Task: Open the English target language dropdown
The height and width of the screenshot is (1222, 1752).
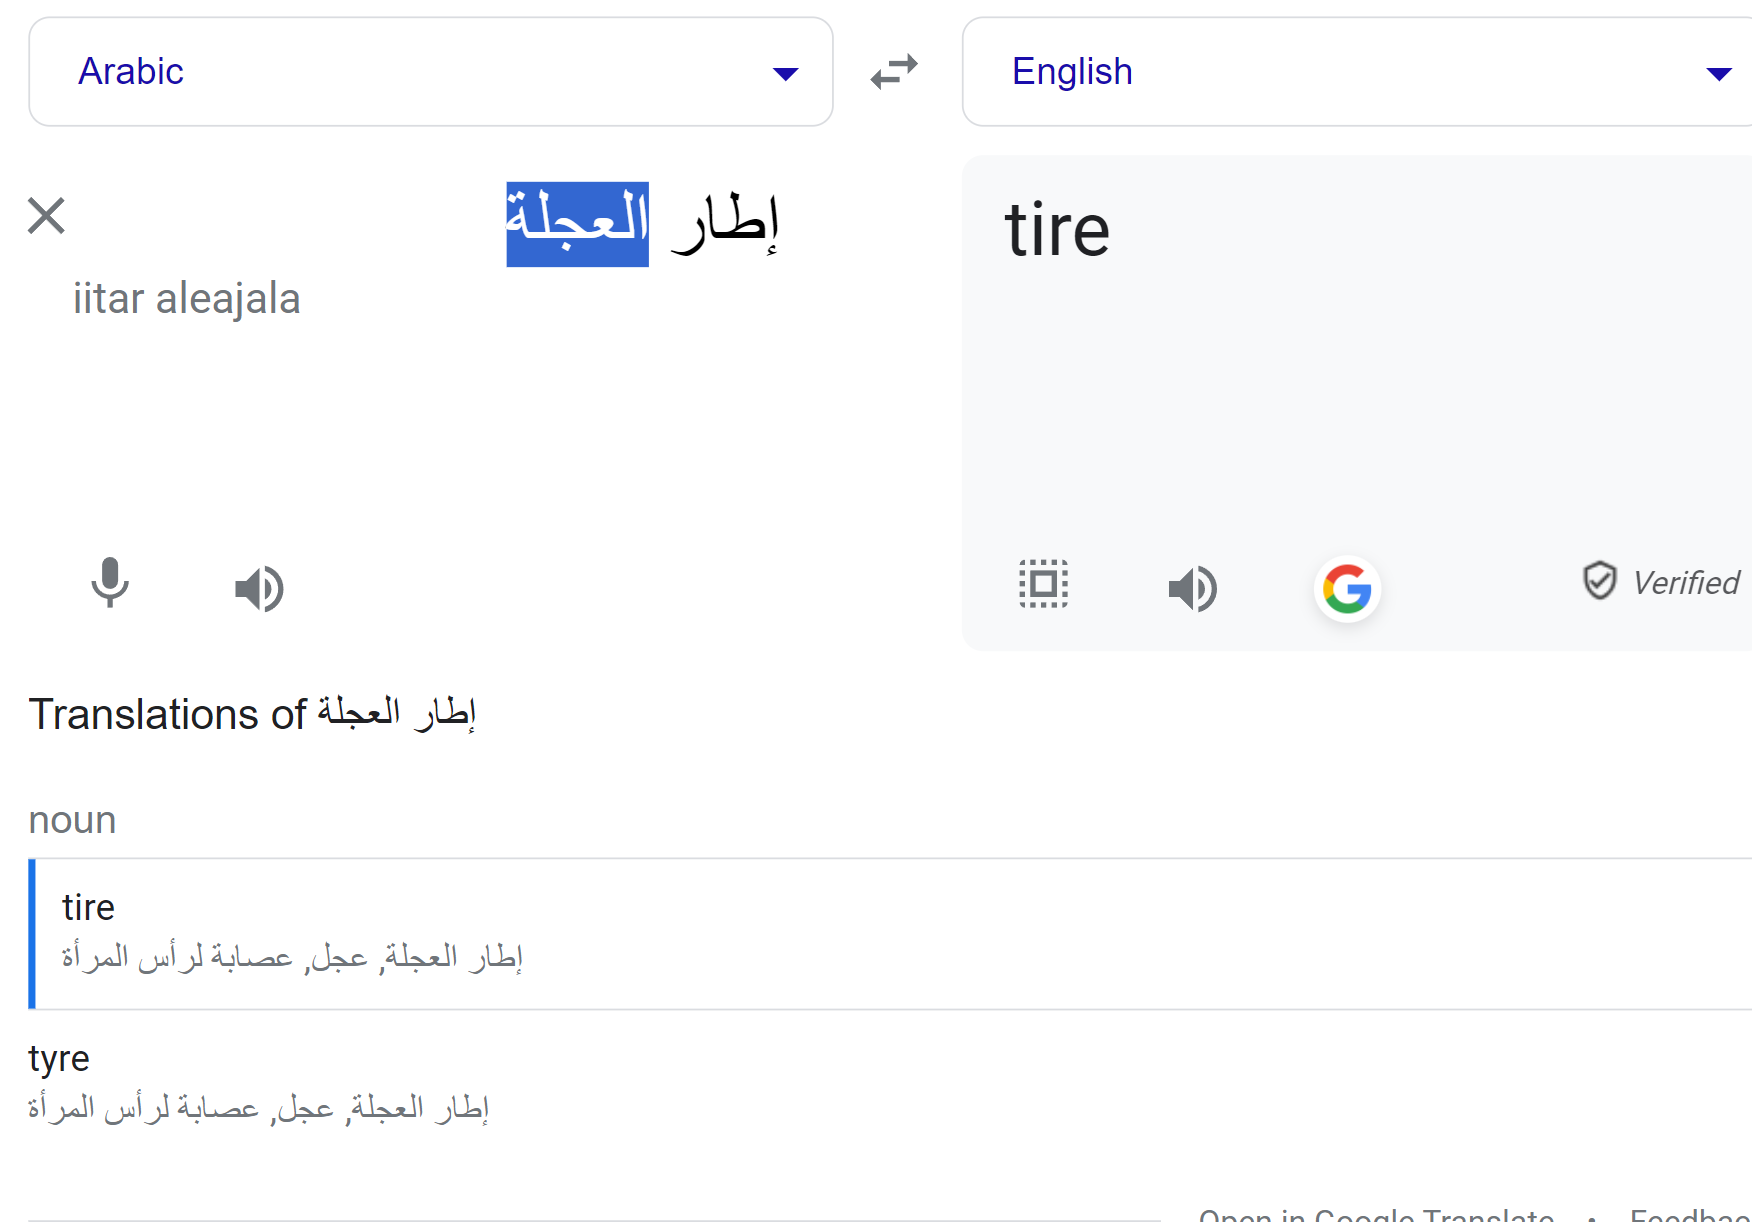Action: point(1350,71)
